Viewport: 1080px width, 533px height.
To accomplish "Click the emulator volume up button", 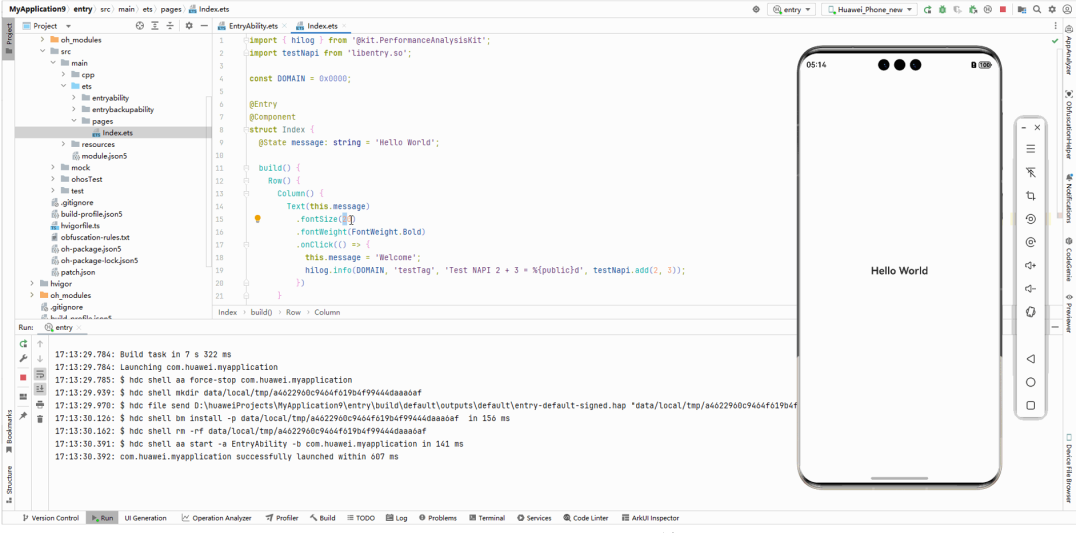I will click(1030, 266).
